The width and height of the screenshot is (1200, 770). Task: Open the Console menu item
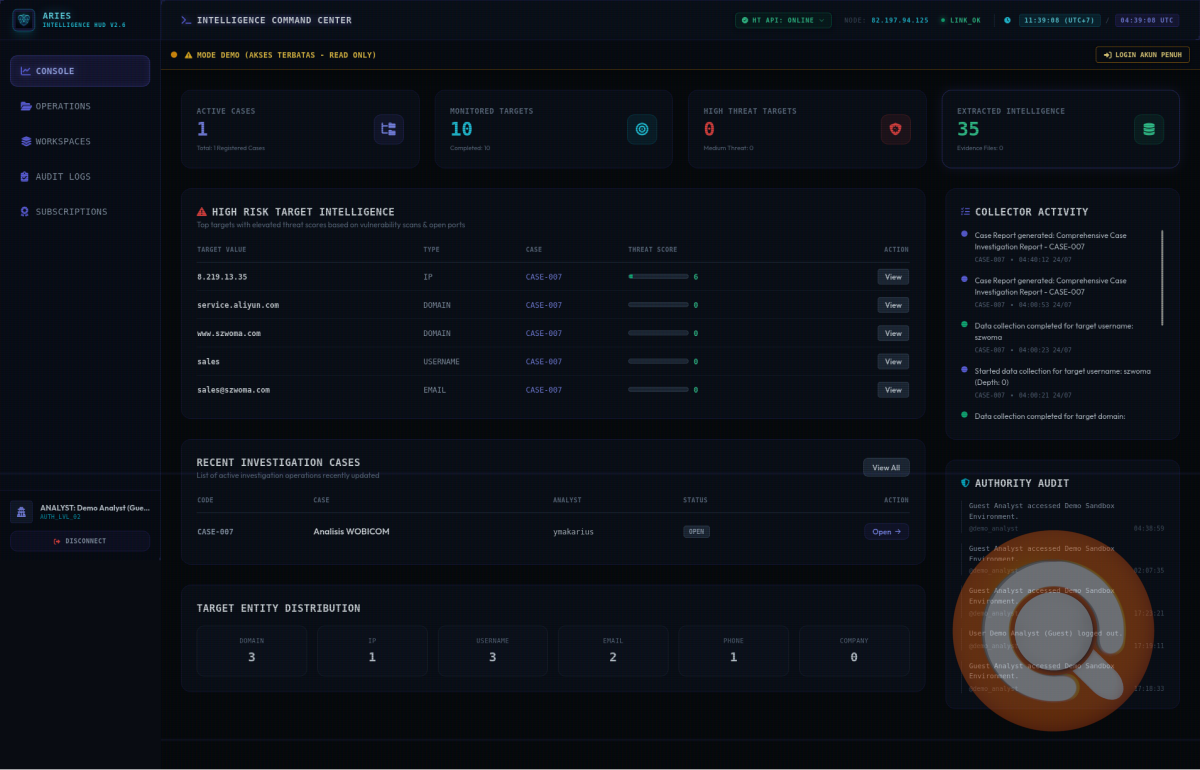80,71
